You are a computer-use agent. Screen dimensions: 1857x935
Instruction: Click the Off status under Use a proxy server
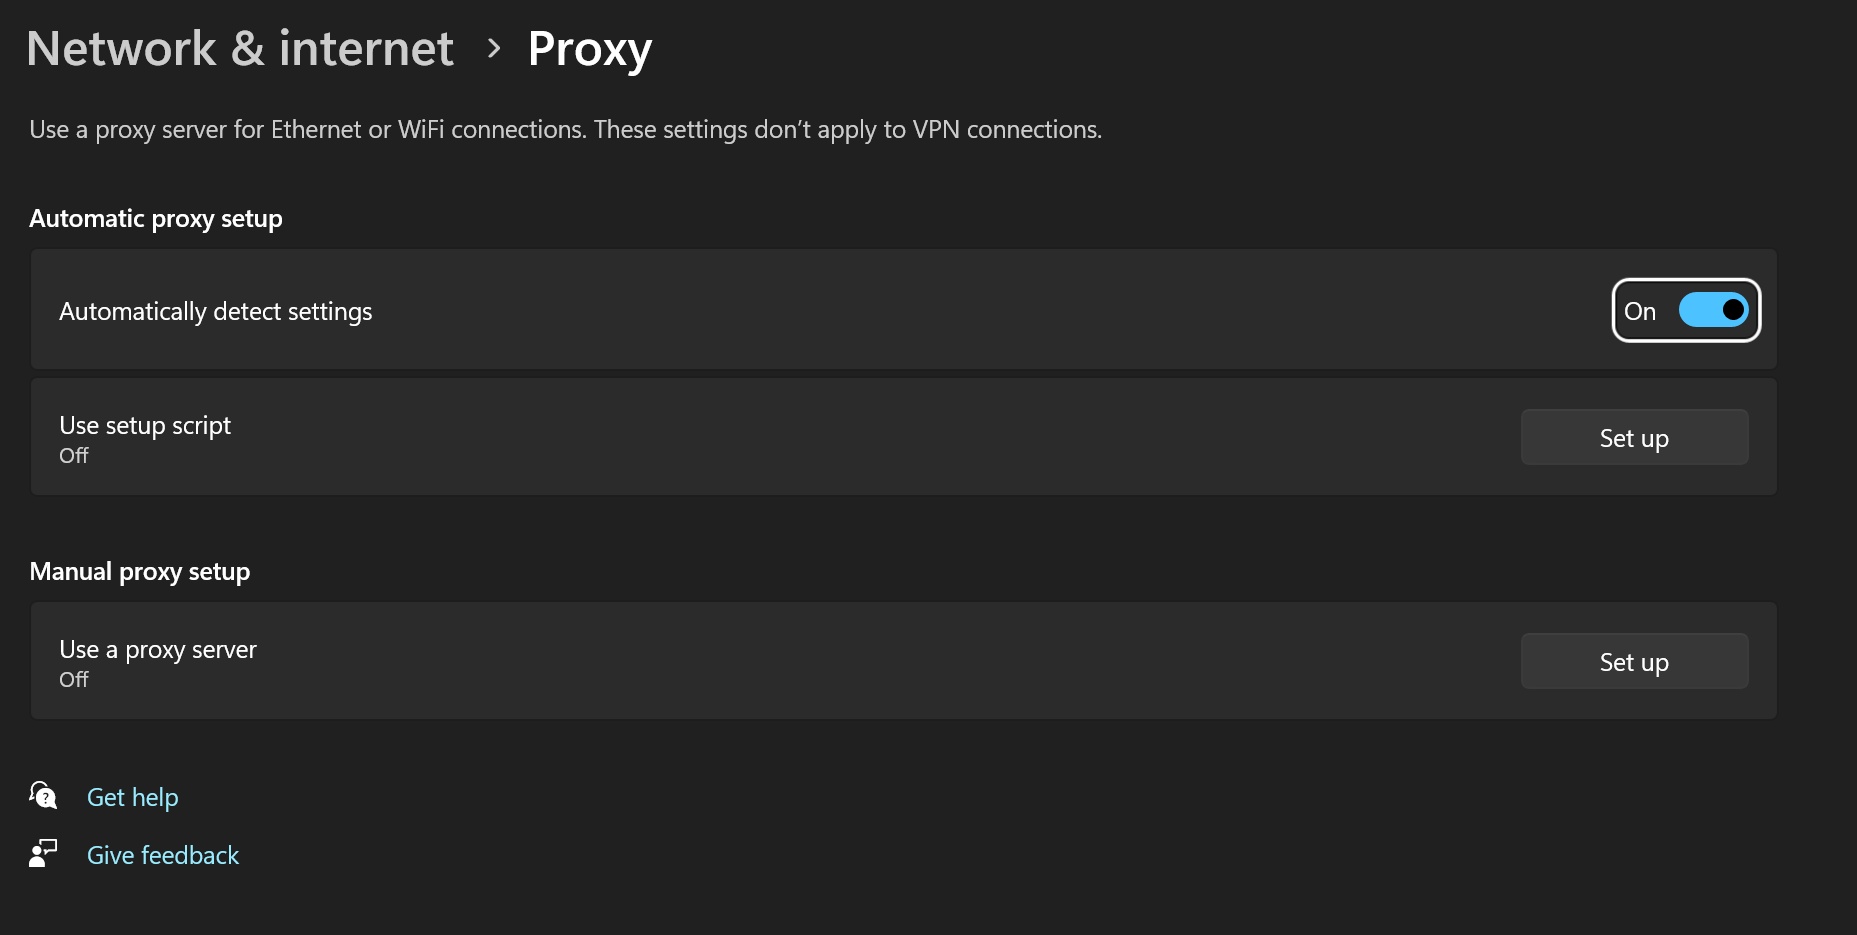coord(73,679)
